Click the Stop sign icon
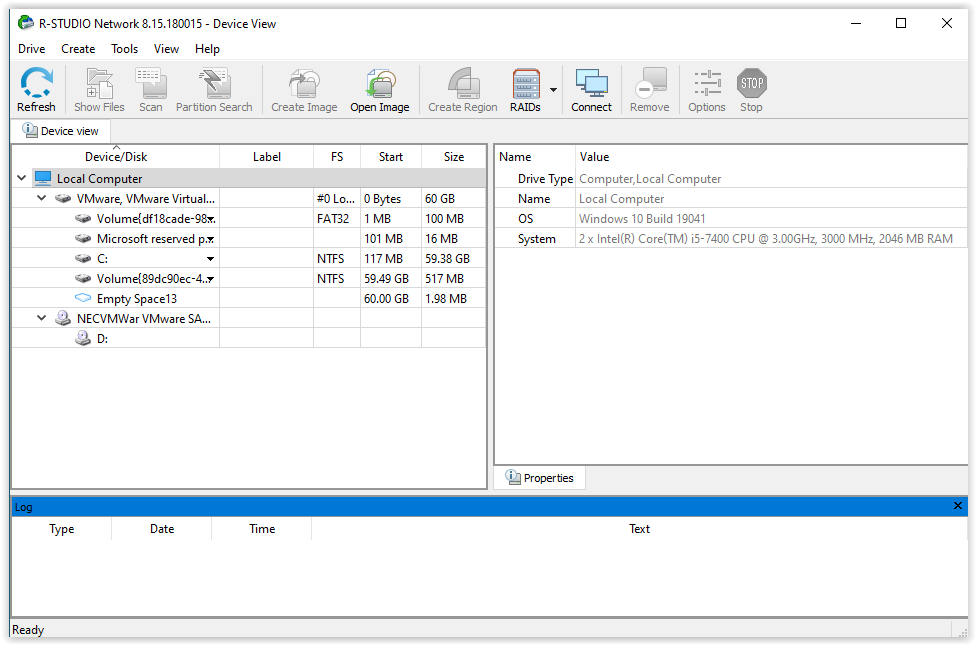976x645 pixels. tap(751, 83)
